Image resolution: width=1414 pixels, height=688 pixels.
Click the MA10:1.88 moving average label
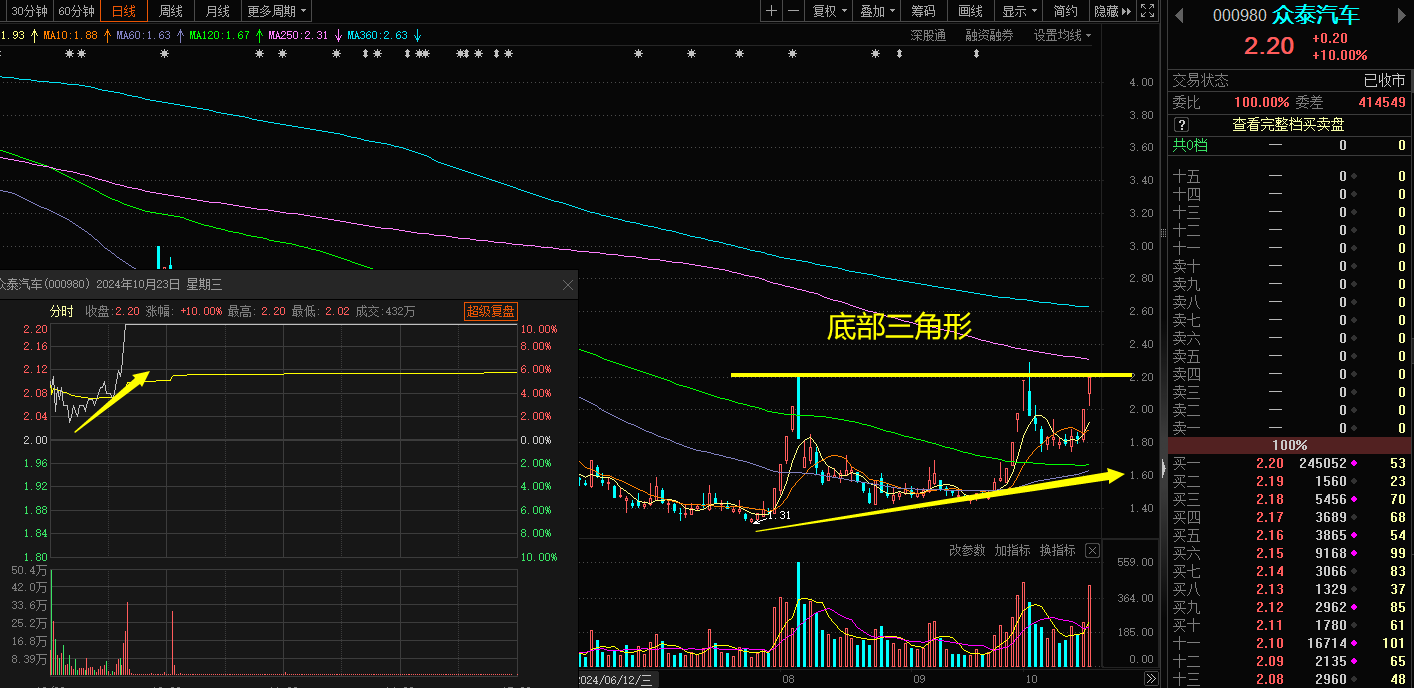coord(70,35)
